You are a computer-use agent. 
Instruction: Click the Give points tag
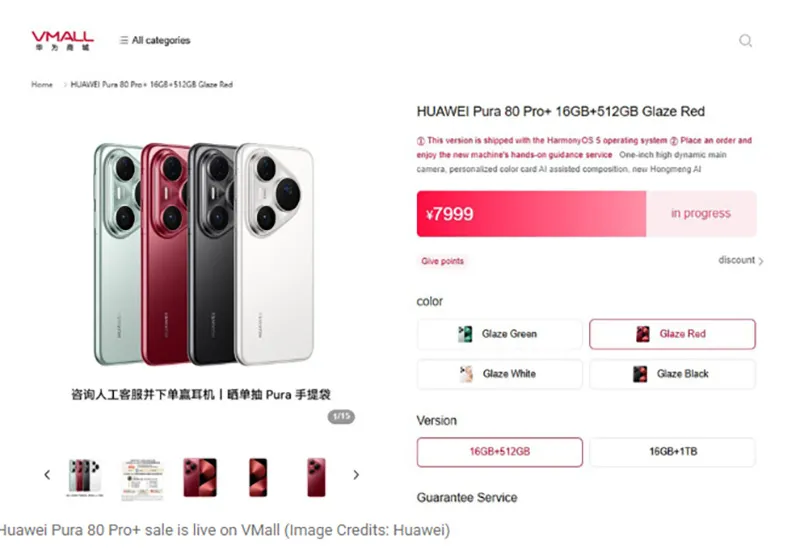click(442, 261)
